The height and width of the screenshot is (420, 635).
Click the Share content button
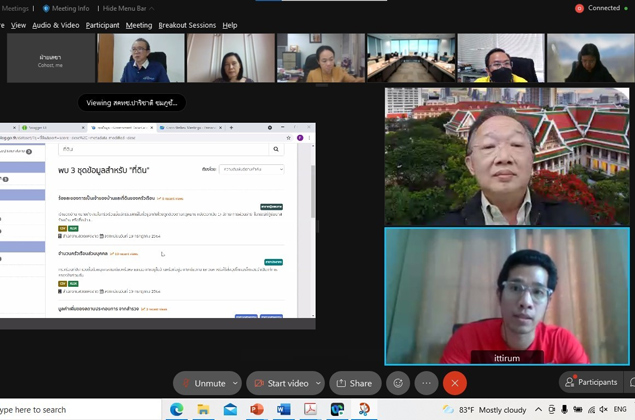point(355,383)
